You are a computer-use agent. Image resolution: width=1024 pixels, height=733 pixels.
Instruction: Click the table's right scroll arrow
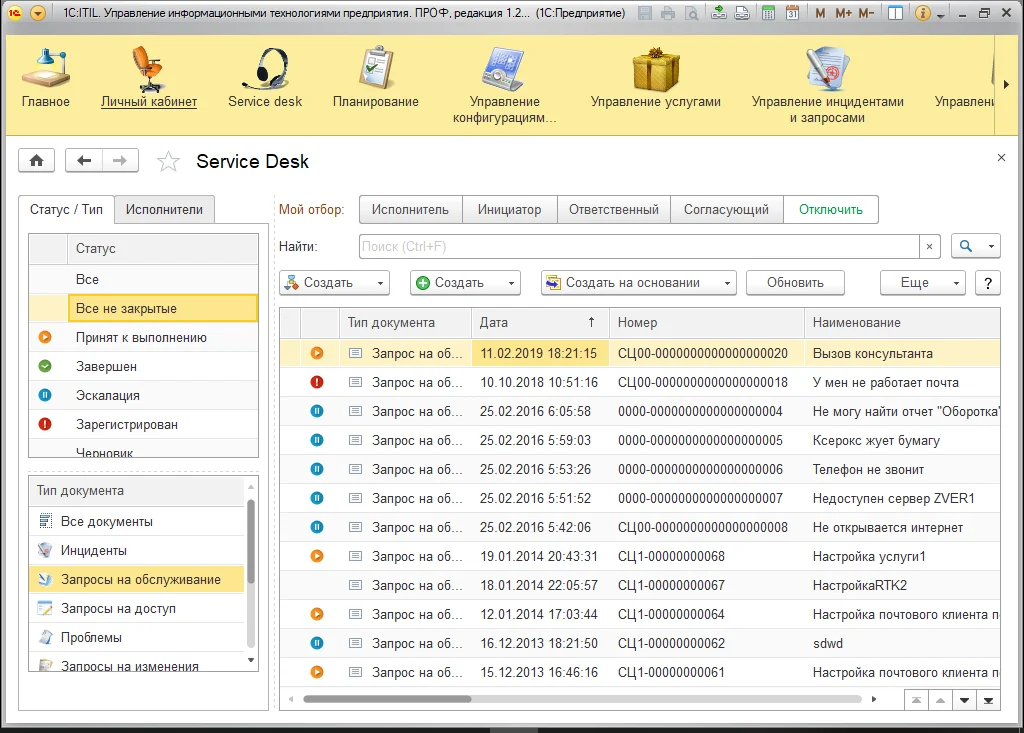tap(874, 699)
